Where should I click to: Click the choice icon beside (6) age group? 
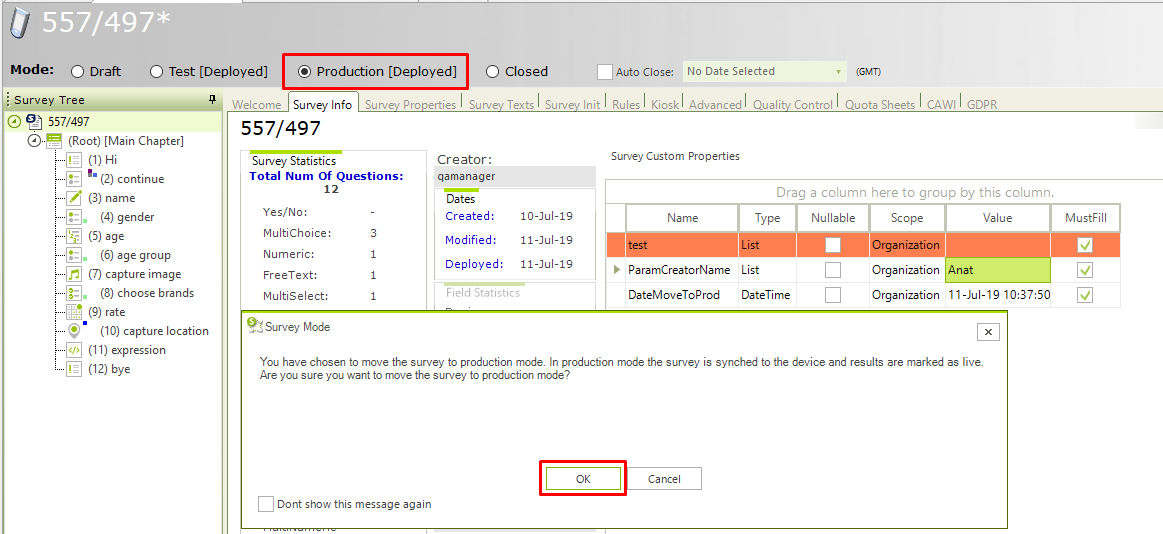pyautogui.click(x=73, y=255)
